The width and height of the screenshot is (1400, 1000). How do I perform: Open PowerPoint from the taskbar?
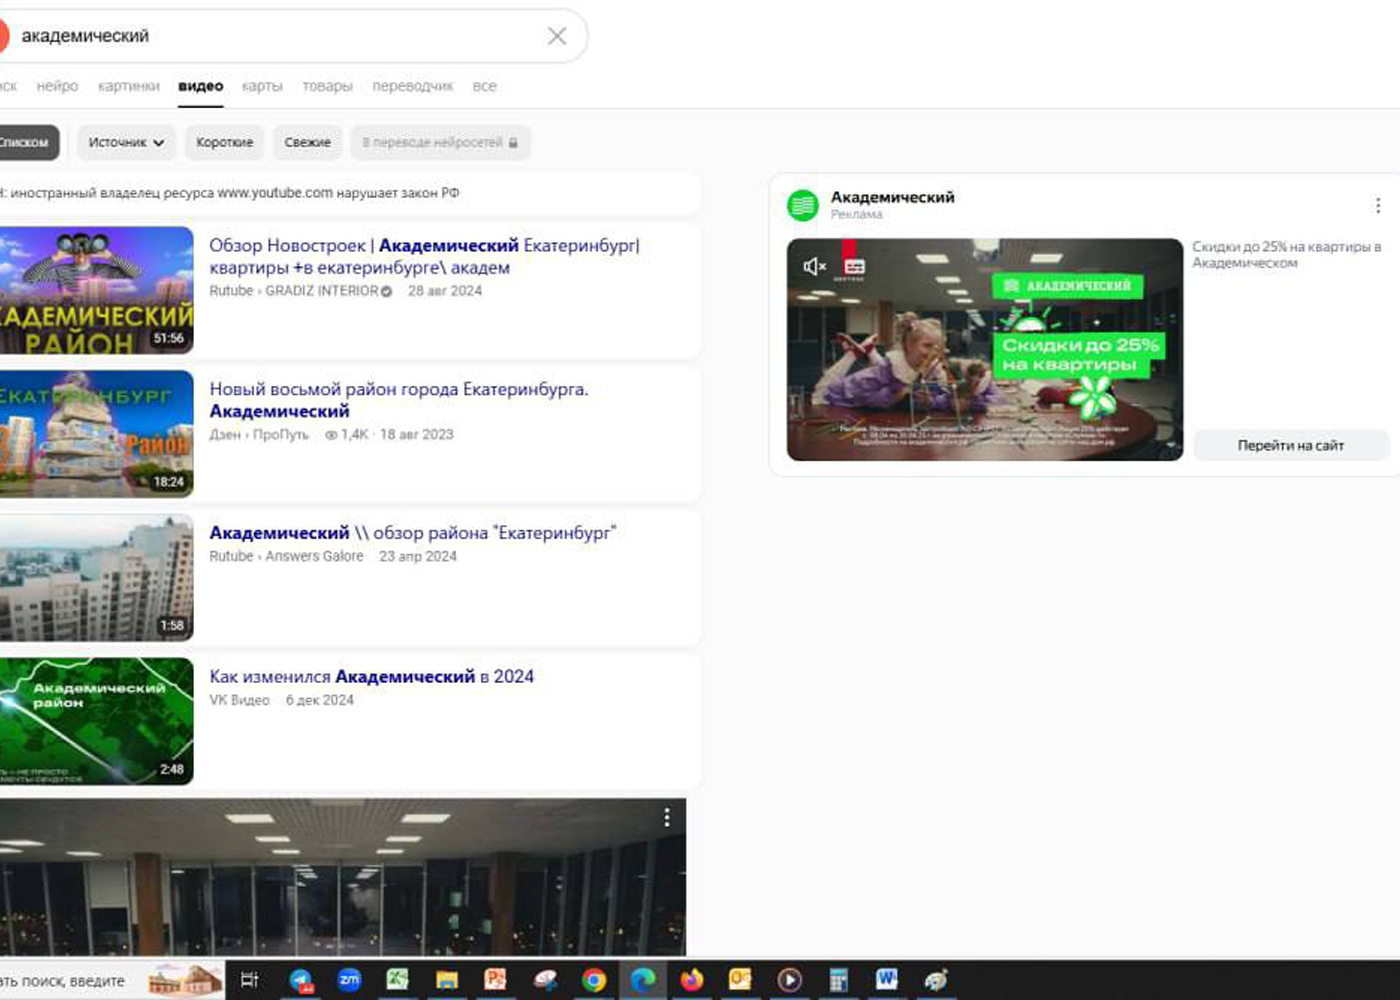tap(495, 980)
